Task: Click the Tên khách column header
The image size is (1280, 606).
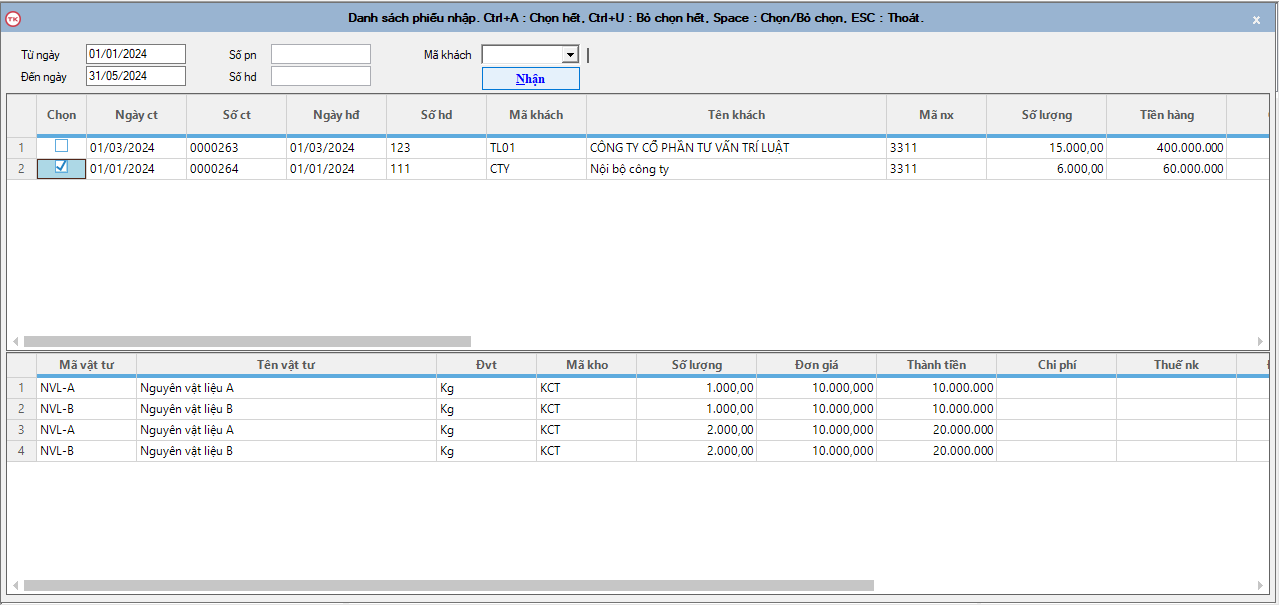Action: pyautogui.click(x=736, y=115)
